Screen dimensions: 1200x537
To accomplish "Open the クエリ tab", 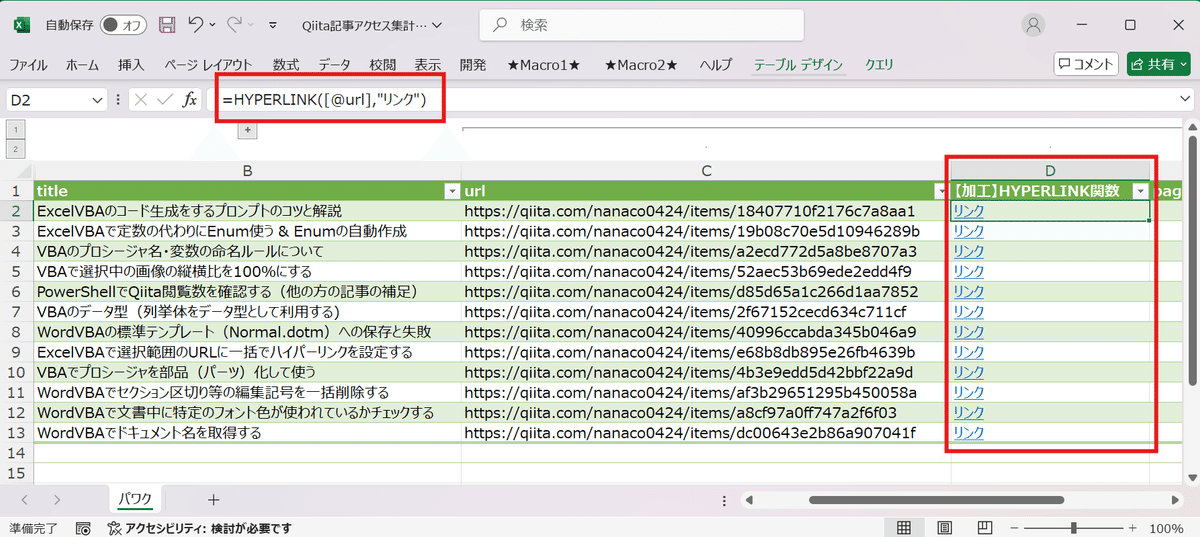I will 879,64.
